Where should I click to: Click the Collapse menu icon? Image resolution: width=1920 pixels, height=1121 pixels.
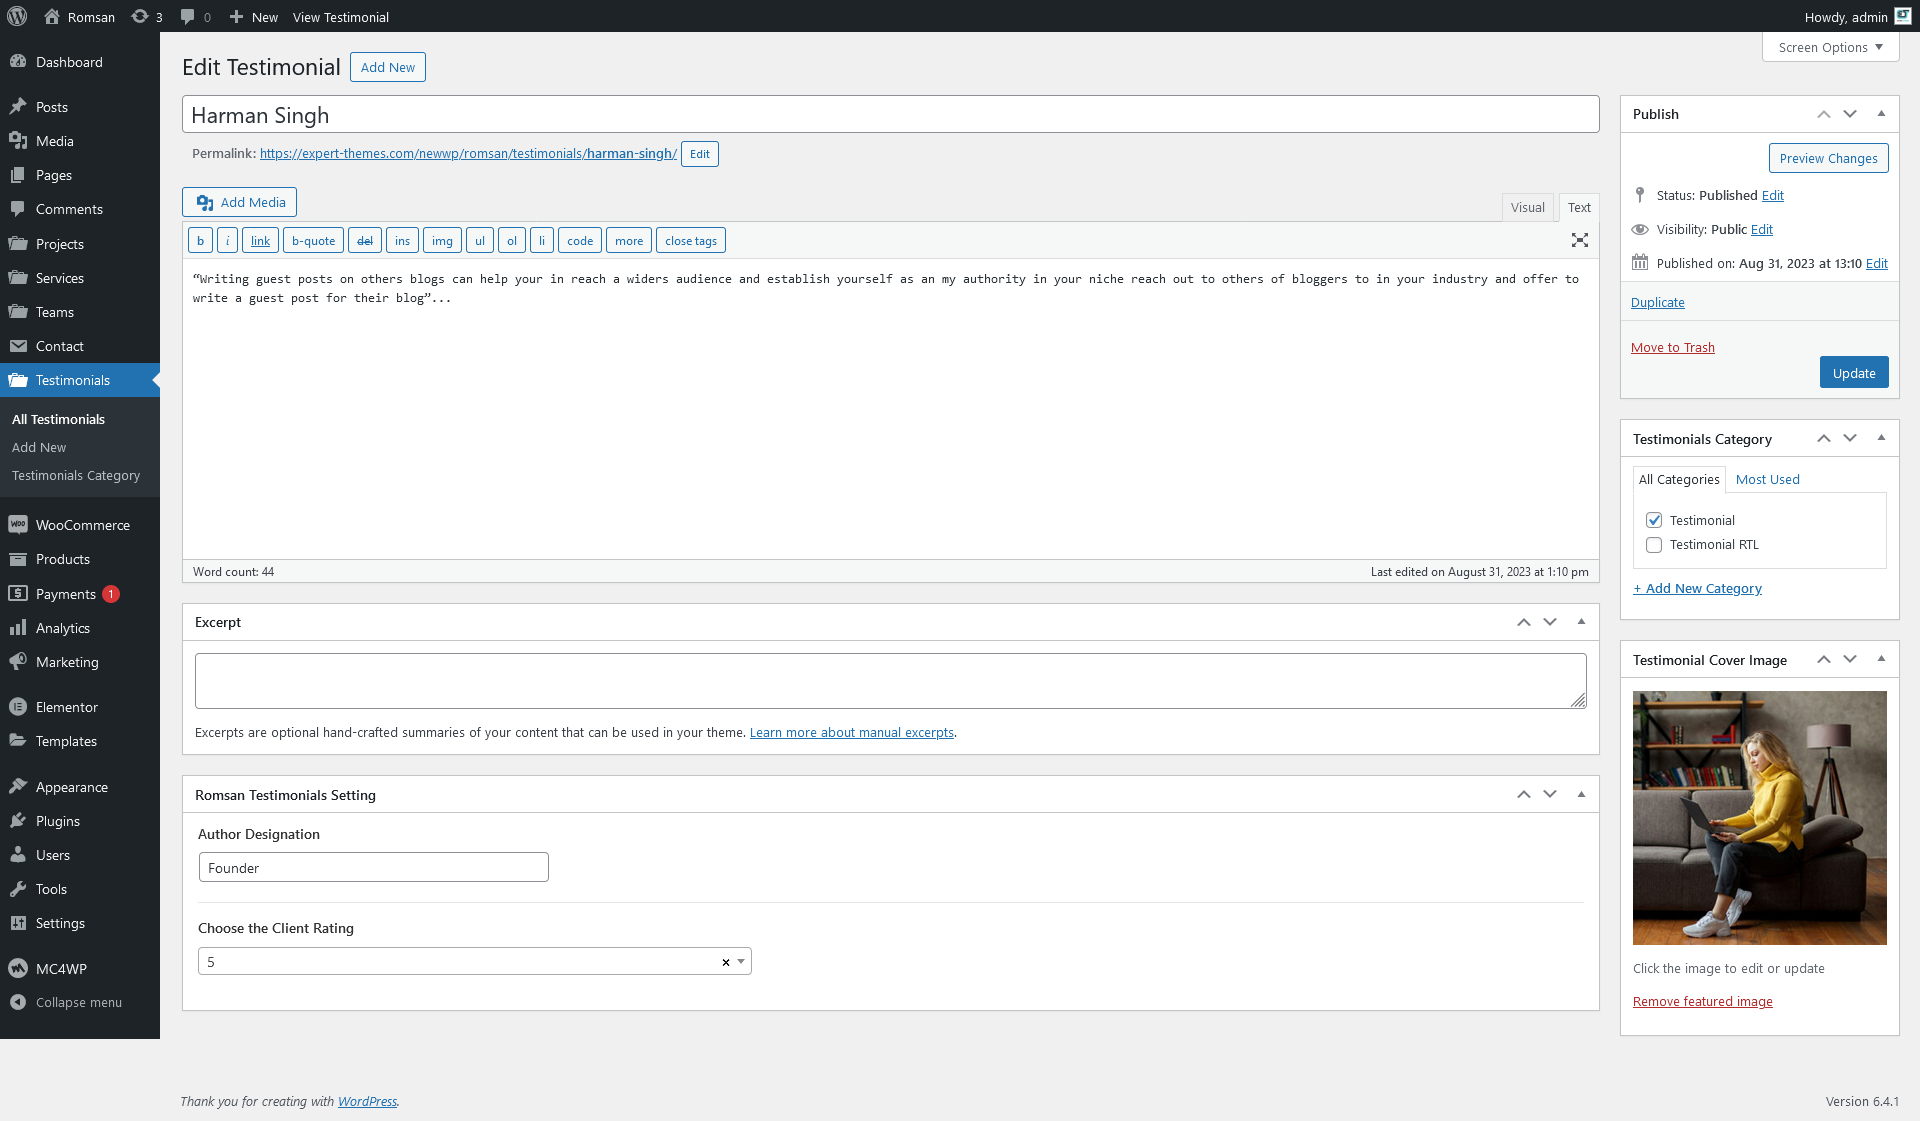pos(18,1002)
